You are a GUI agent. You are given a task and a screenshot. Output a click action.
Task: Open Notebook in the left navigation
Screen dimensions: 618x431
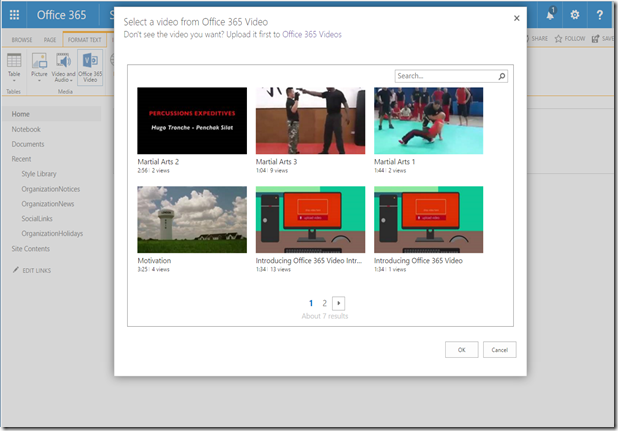click(26, 129)
